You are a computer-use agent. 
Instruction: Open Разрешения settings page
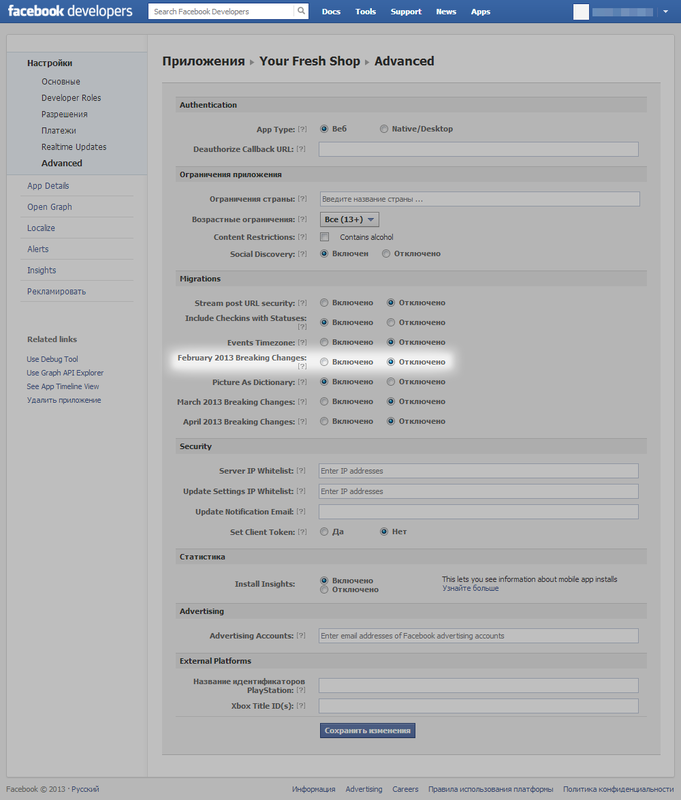pyautogui.click(x=64, y=114)
